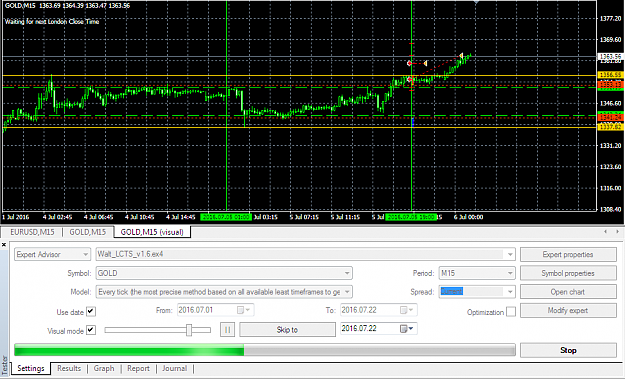The image size is (625, 380).
Task: Click the Open chart button
Action: click(x=568, y=292)
